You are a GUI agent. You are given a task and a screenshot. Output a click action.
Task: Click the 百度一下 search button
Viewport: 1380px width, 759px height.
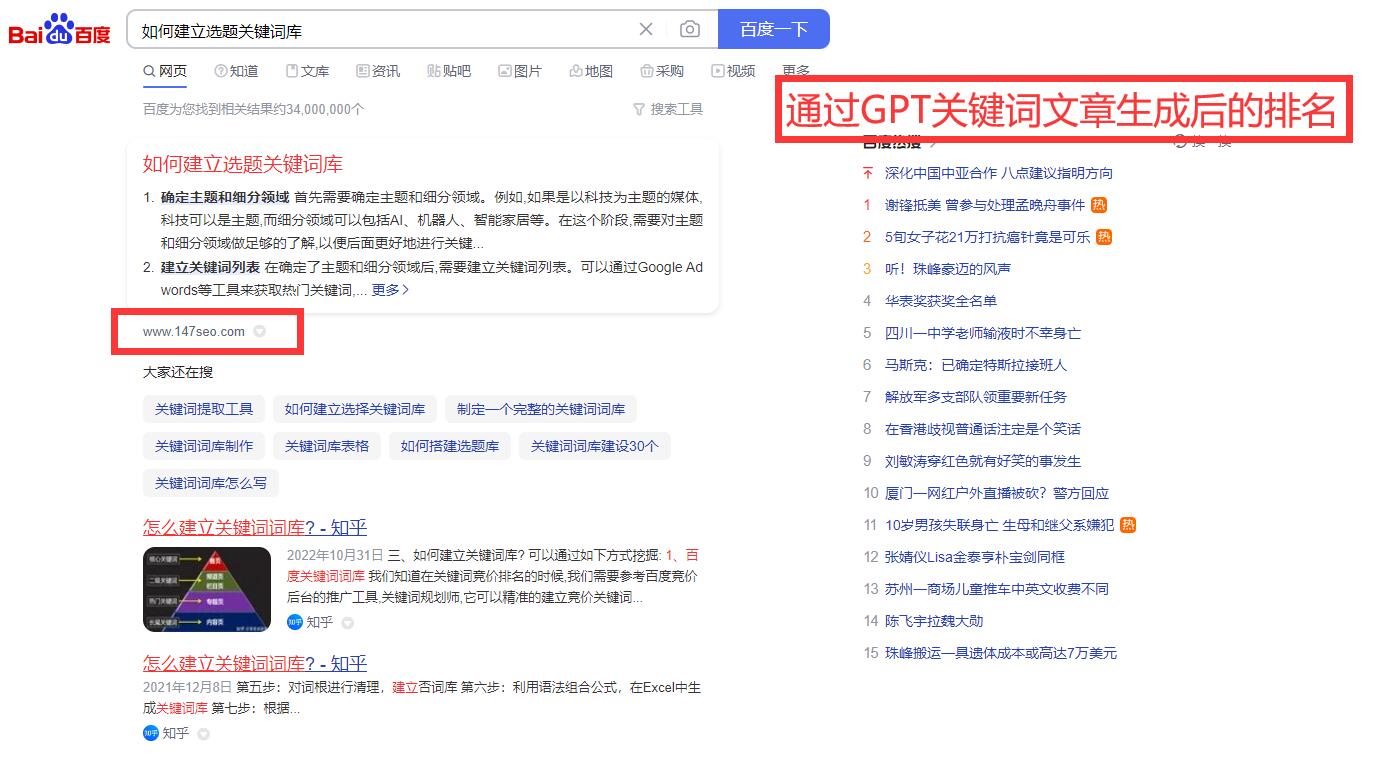click(x=774, y=29)
